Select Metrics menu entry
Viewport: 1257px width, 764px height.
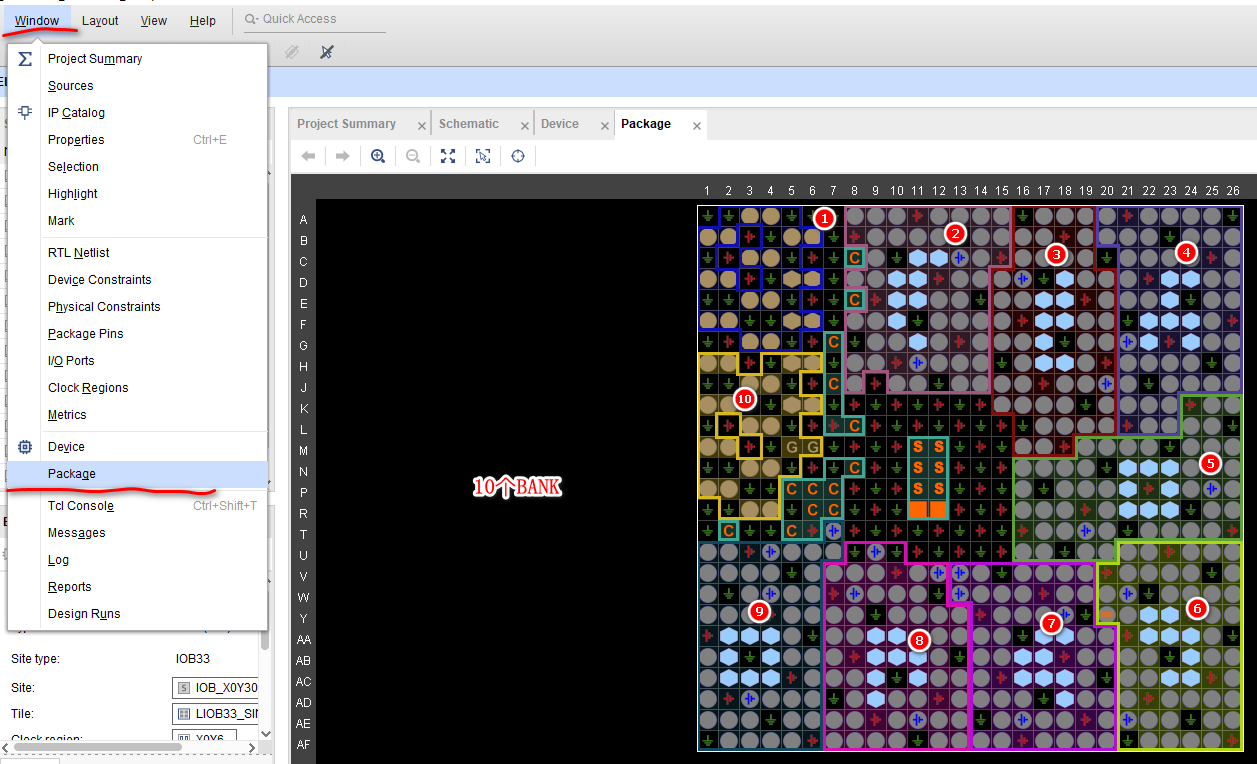(x=137, y=415)
